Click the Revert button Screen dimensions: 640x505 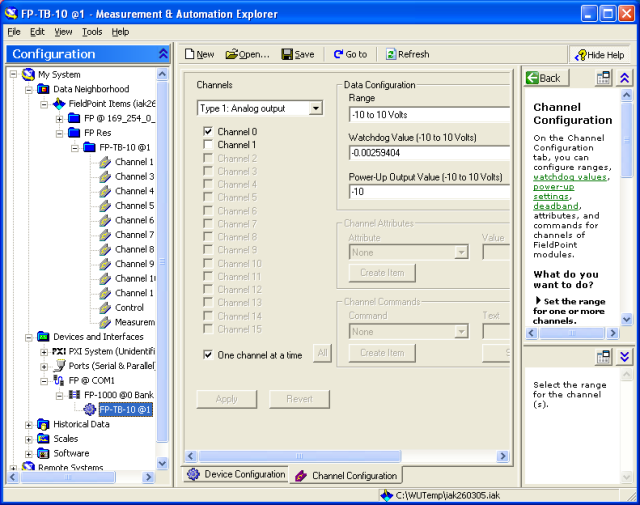(299, 399)
